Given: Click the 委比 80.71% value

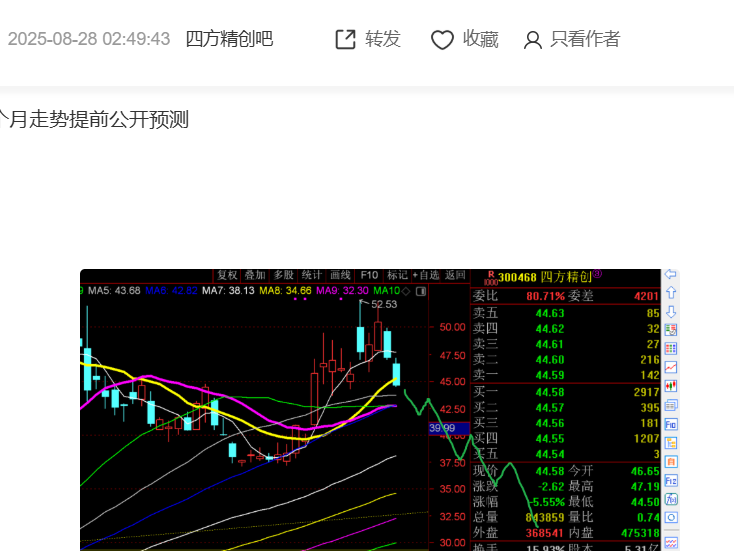Looking at the screenshot, I should click(545, 296).
